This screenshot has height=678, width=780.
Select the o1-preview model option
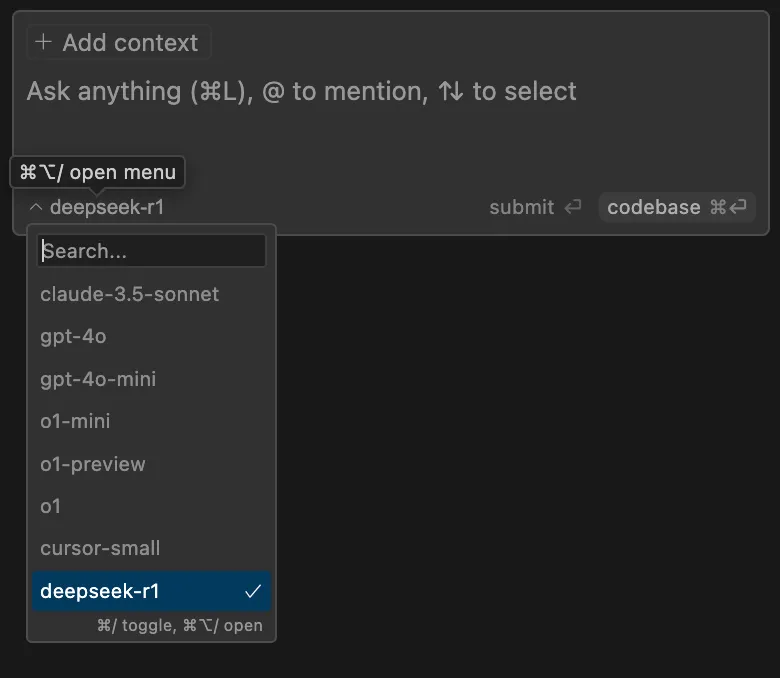(93, 464)
